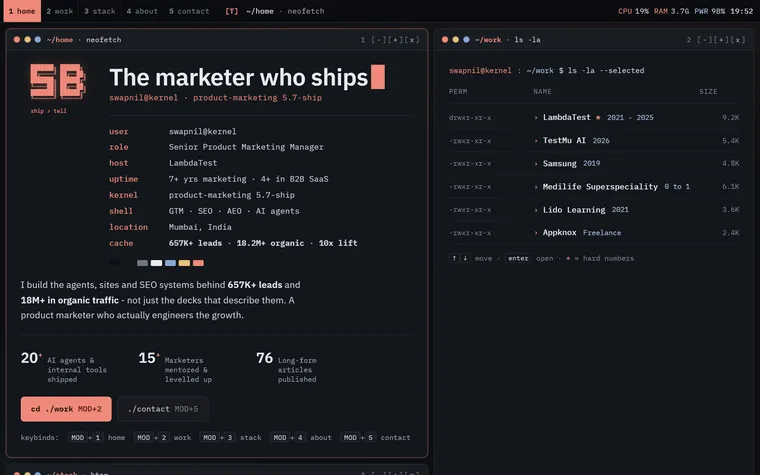Click the MOD+5 contact keybind

coord(376,438)
